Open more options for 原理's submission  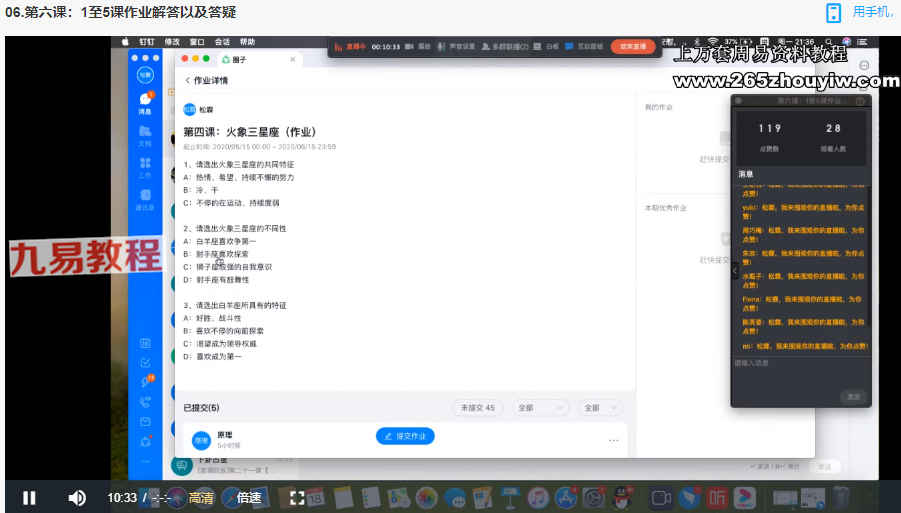point(613,440)
